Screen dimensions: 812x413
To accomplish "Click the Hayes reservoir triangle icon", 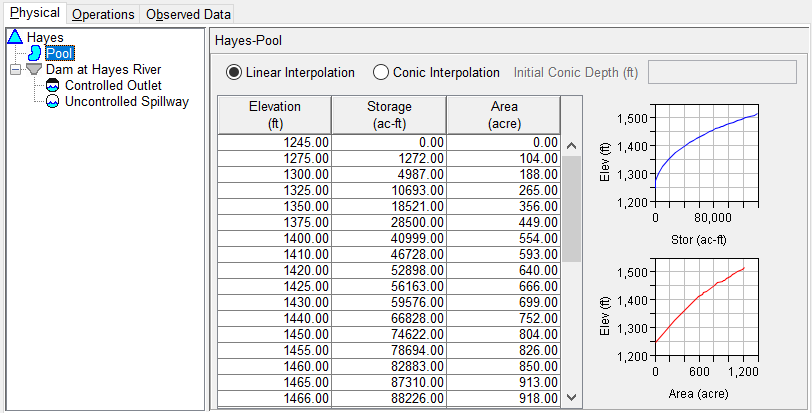I will [15, 37].
